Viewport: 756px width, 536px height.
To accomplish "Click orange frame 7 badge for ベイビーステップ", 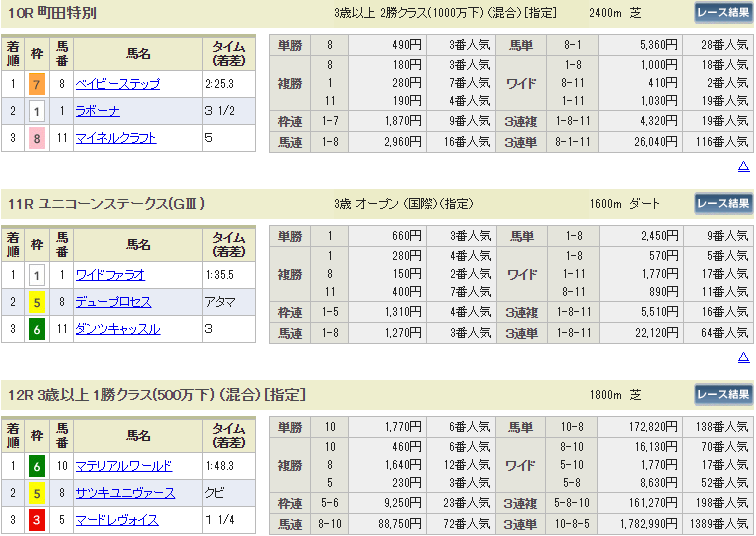I will tap(37, 84).
